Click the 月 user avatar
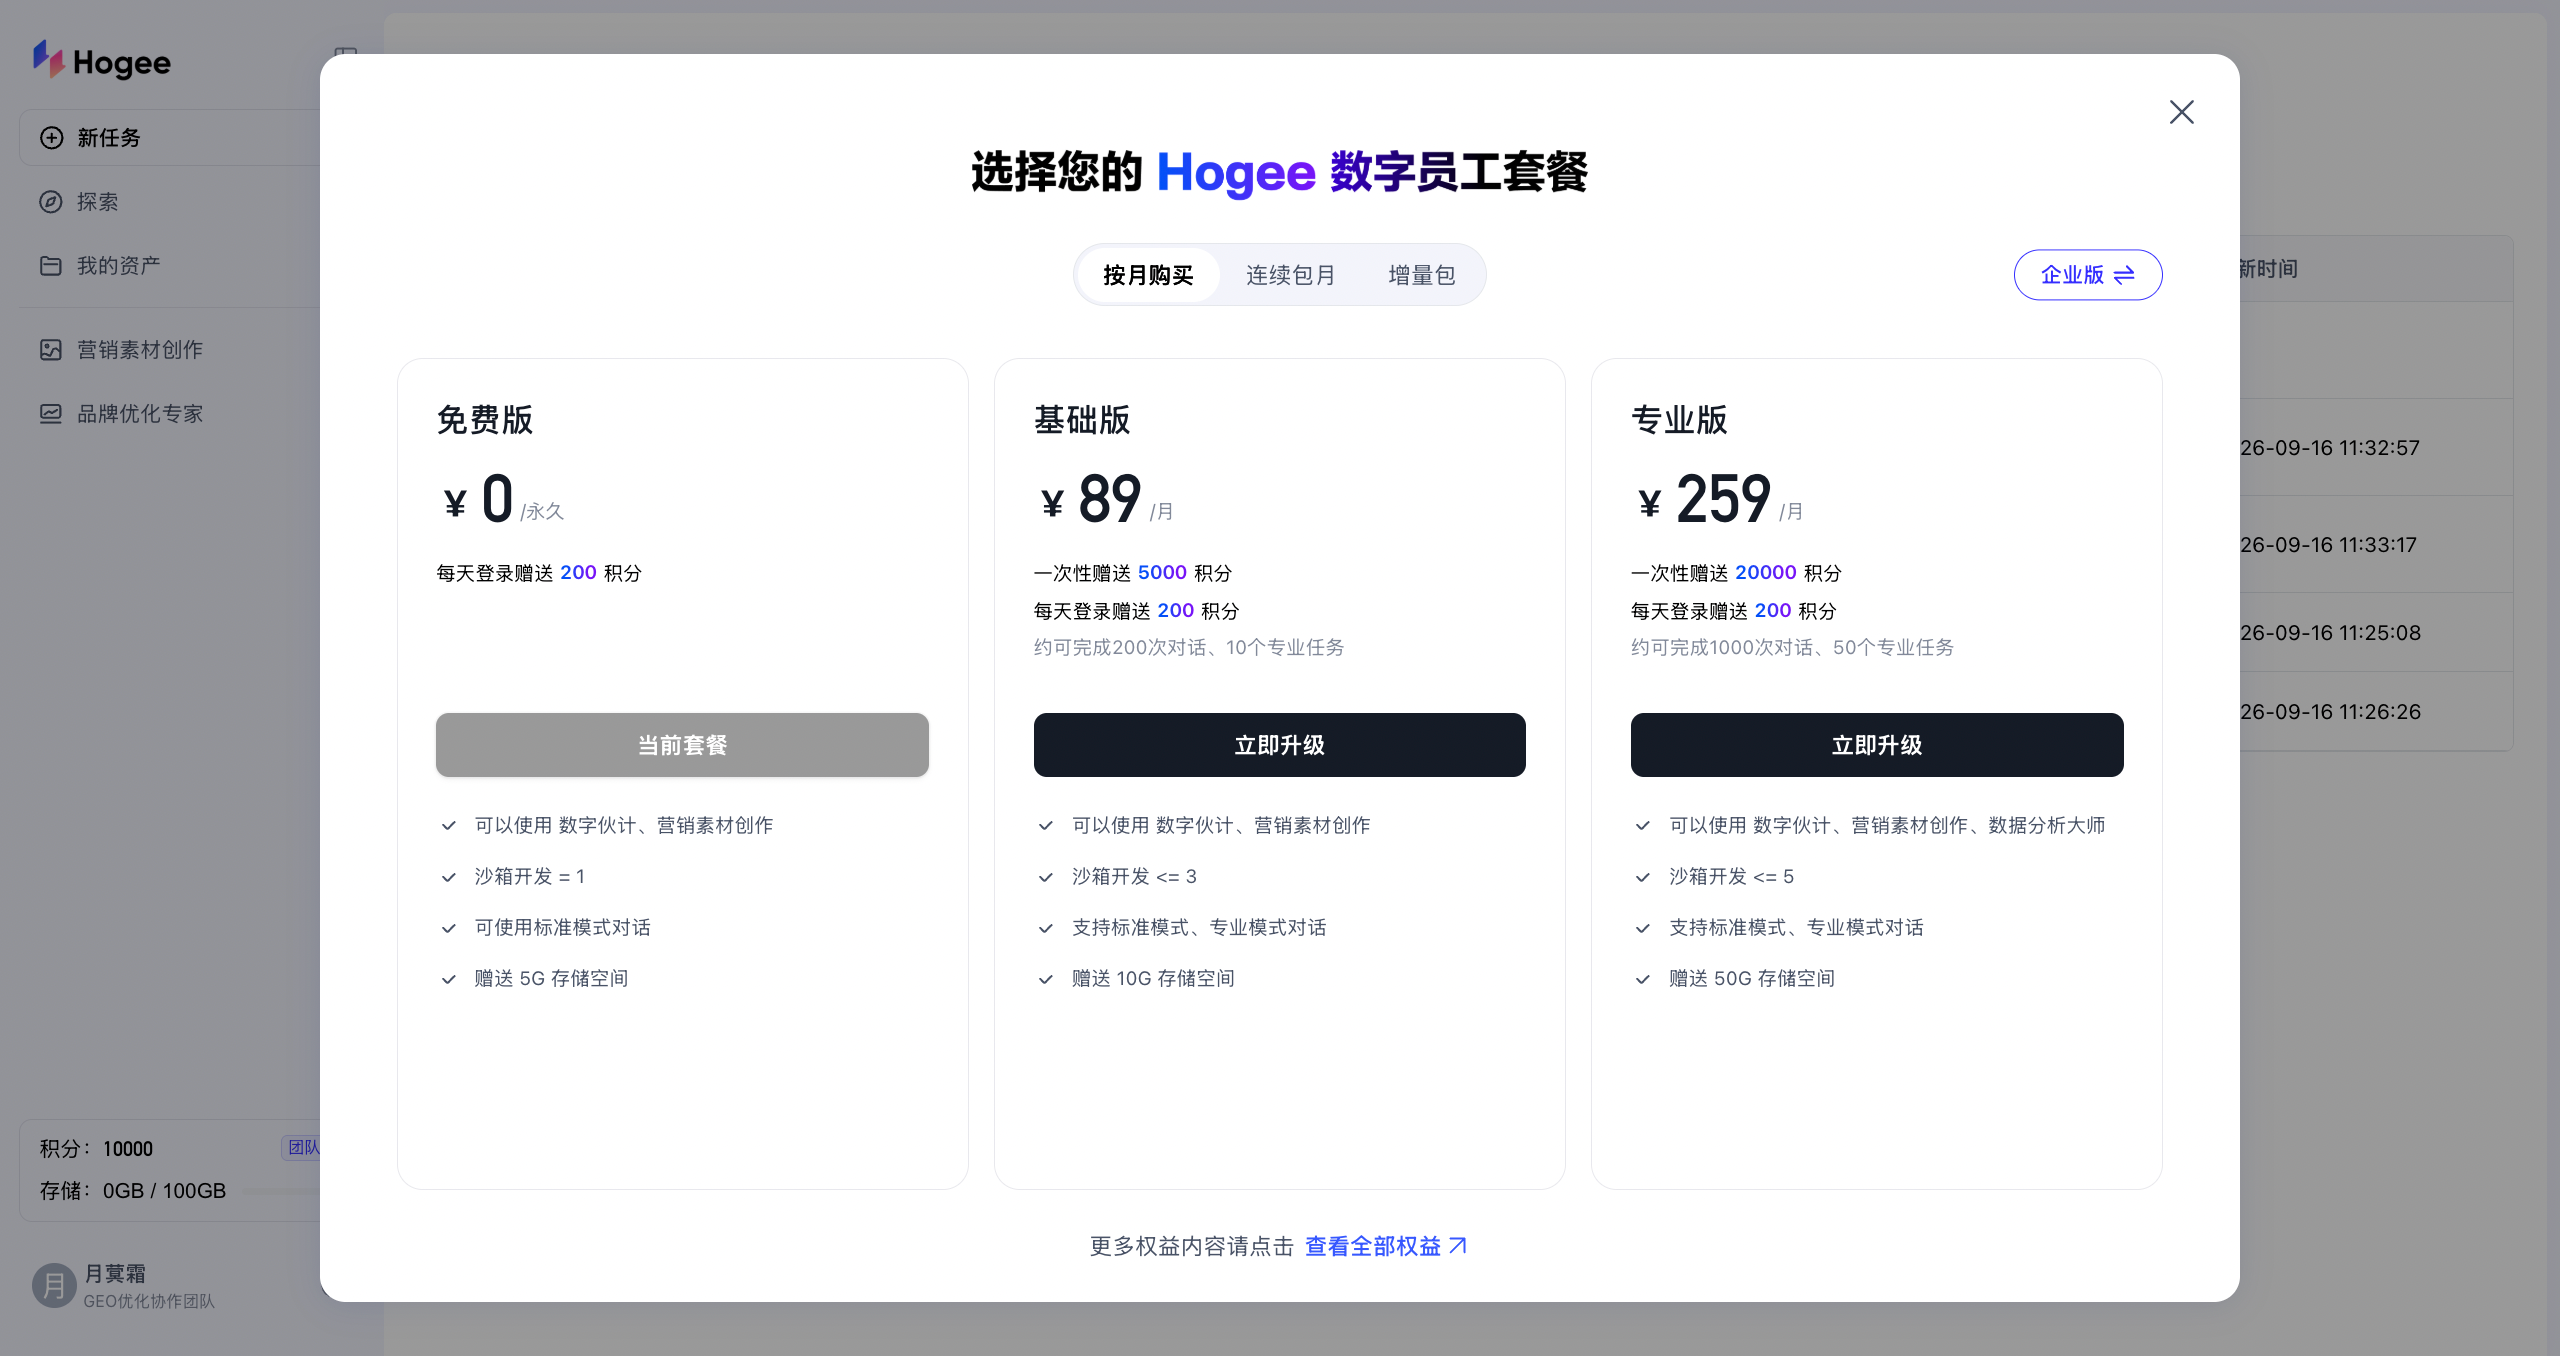This screenshot has width=2560, height=1356. point(54,1286)
